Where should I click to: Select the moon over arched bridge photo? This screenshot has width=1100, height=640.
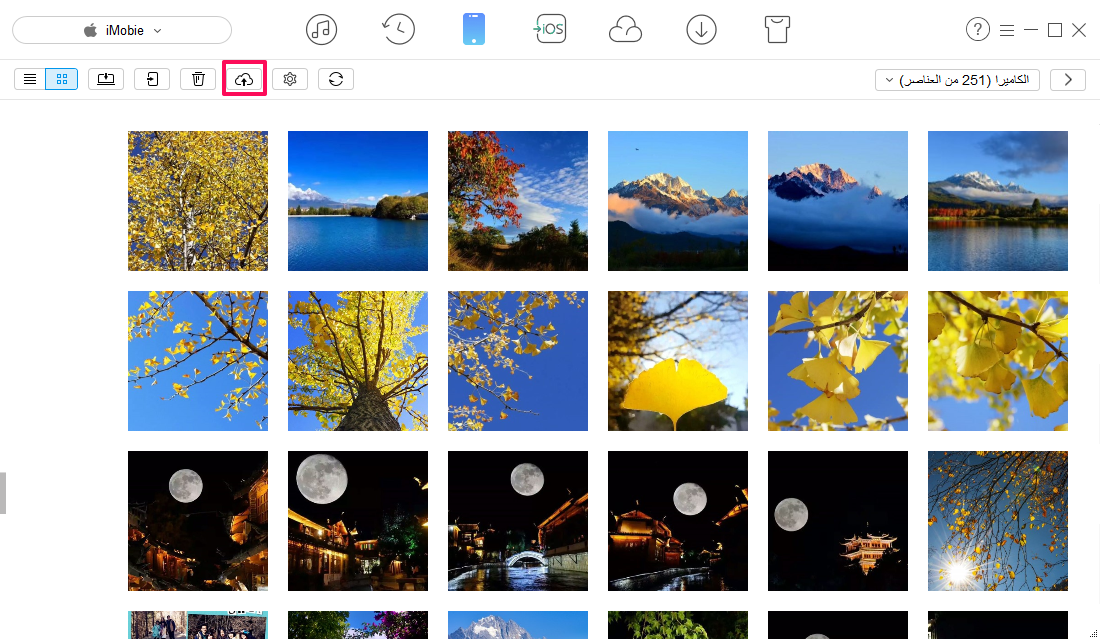[x=518, y=521]
